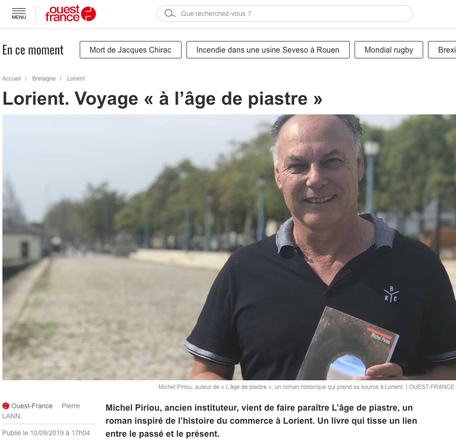Click the magnifying glass search icon
Image resolution: width=456 pixels, height=443 pixels.
click(170, 13)
